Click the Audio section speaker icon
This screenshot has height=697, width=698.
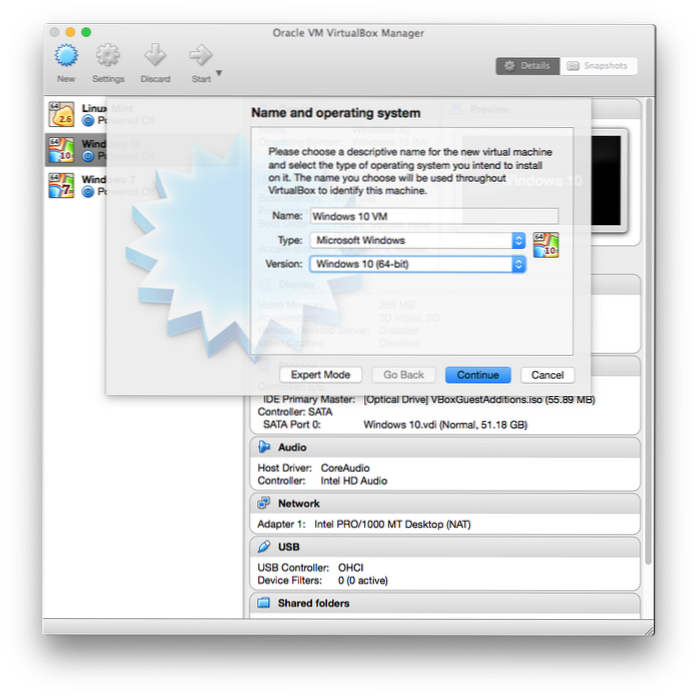[264, 448]
